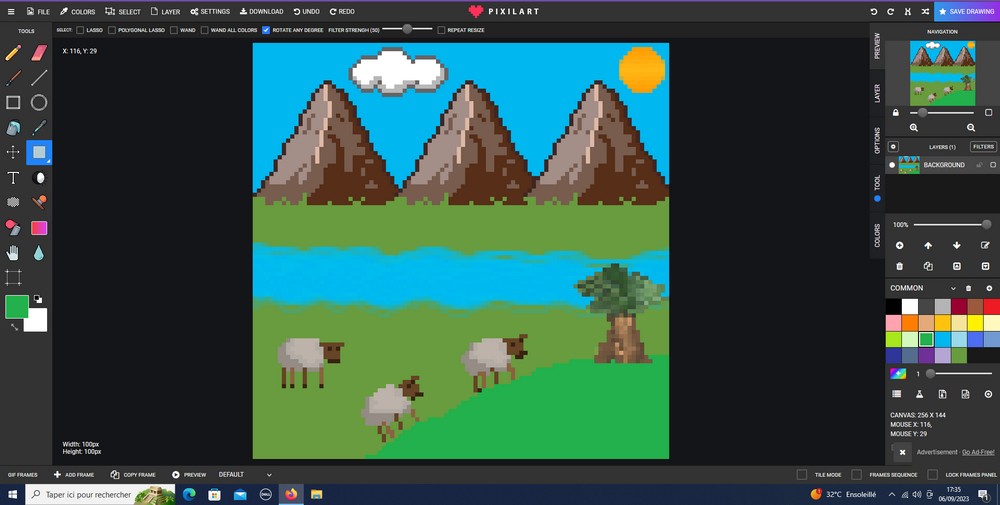Pick the paint Bucket fill tool

[13, 128]
